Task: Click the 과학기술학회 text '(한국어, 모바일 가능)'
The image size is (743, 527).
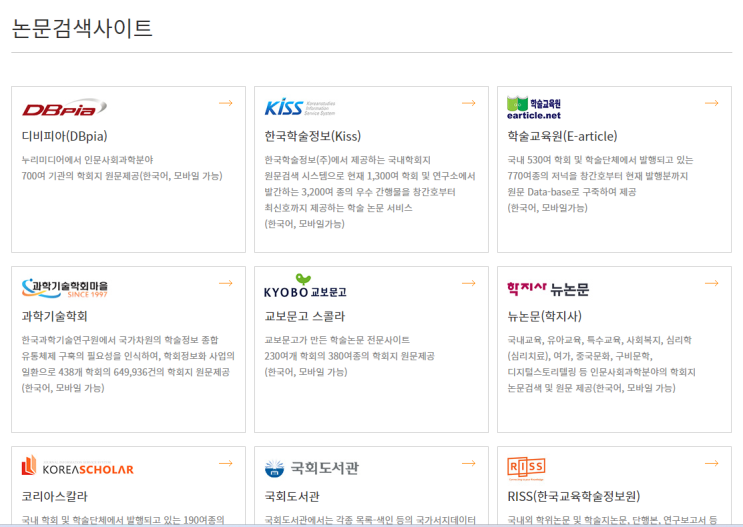Action: tap(63, 388)
